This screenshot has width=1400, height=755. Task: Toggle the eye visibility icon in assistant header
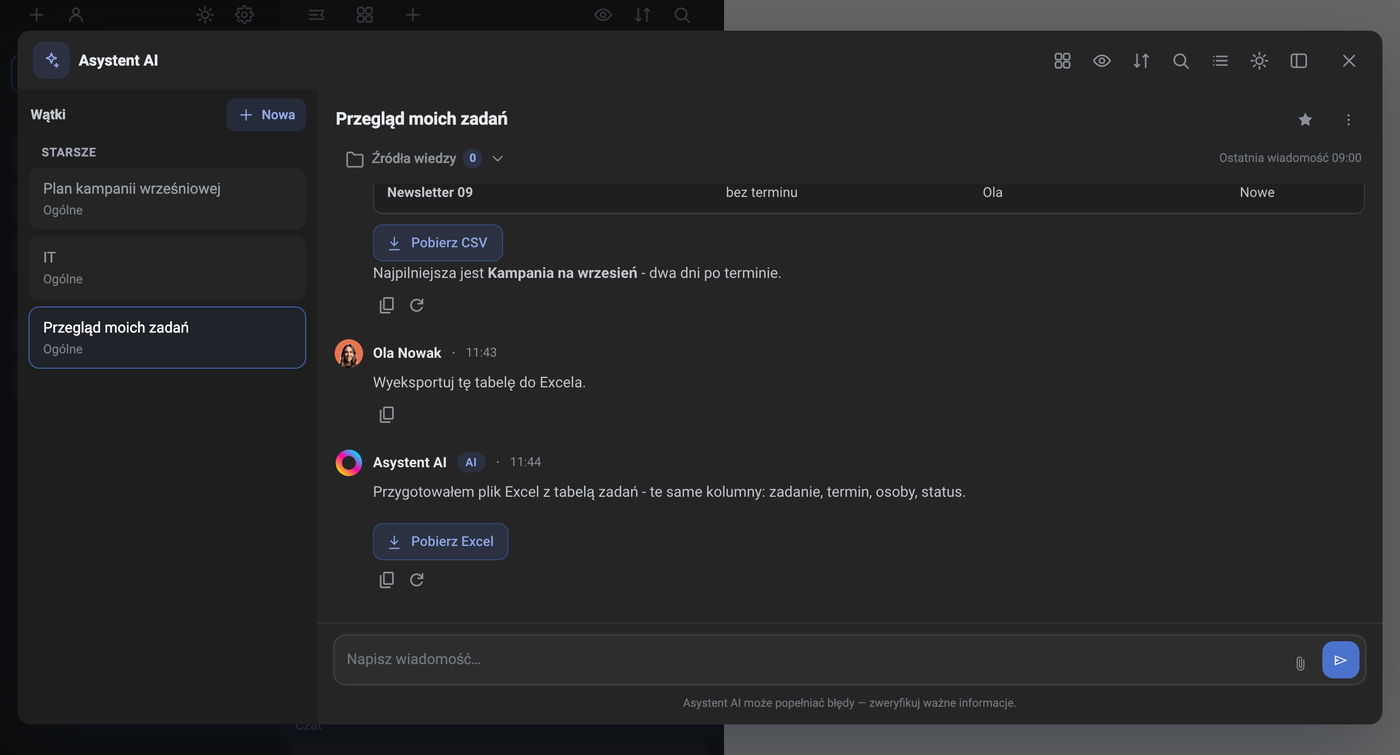click(x=1102, y=61)
